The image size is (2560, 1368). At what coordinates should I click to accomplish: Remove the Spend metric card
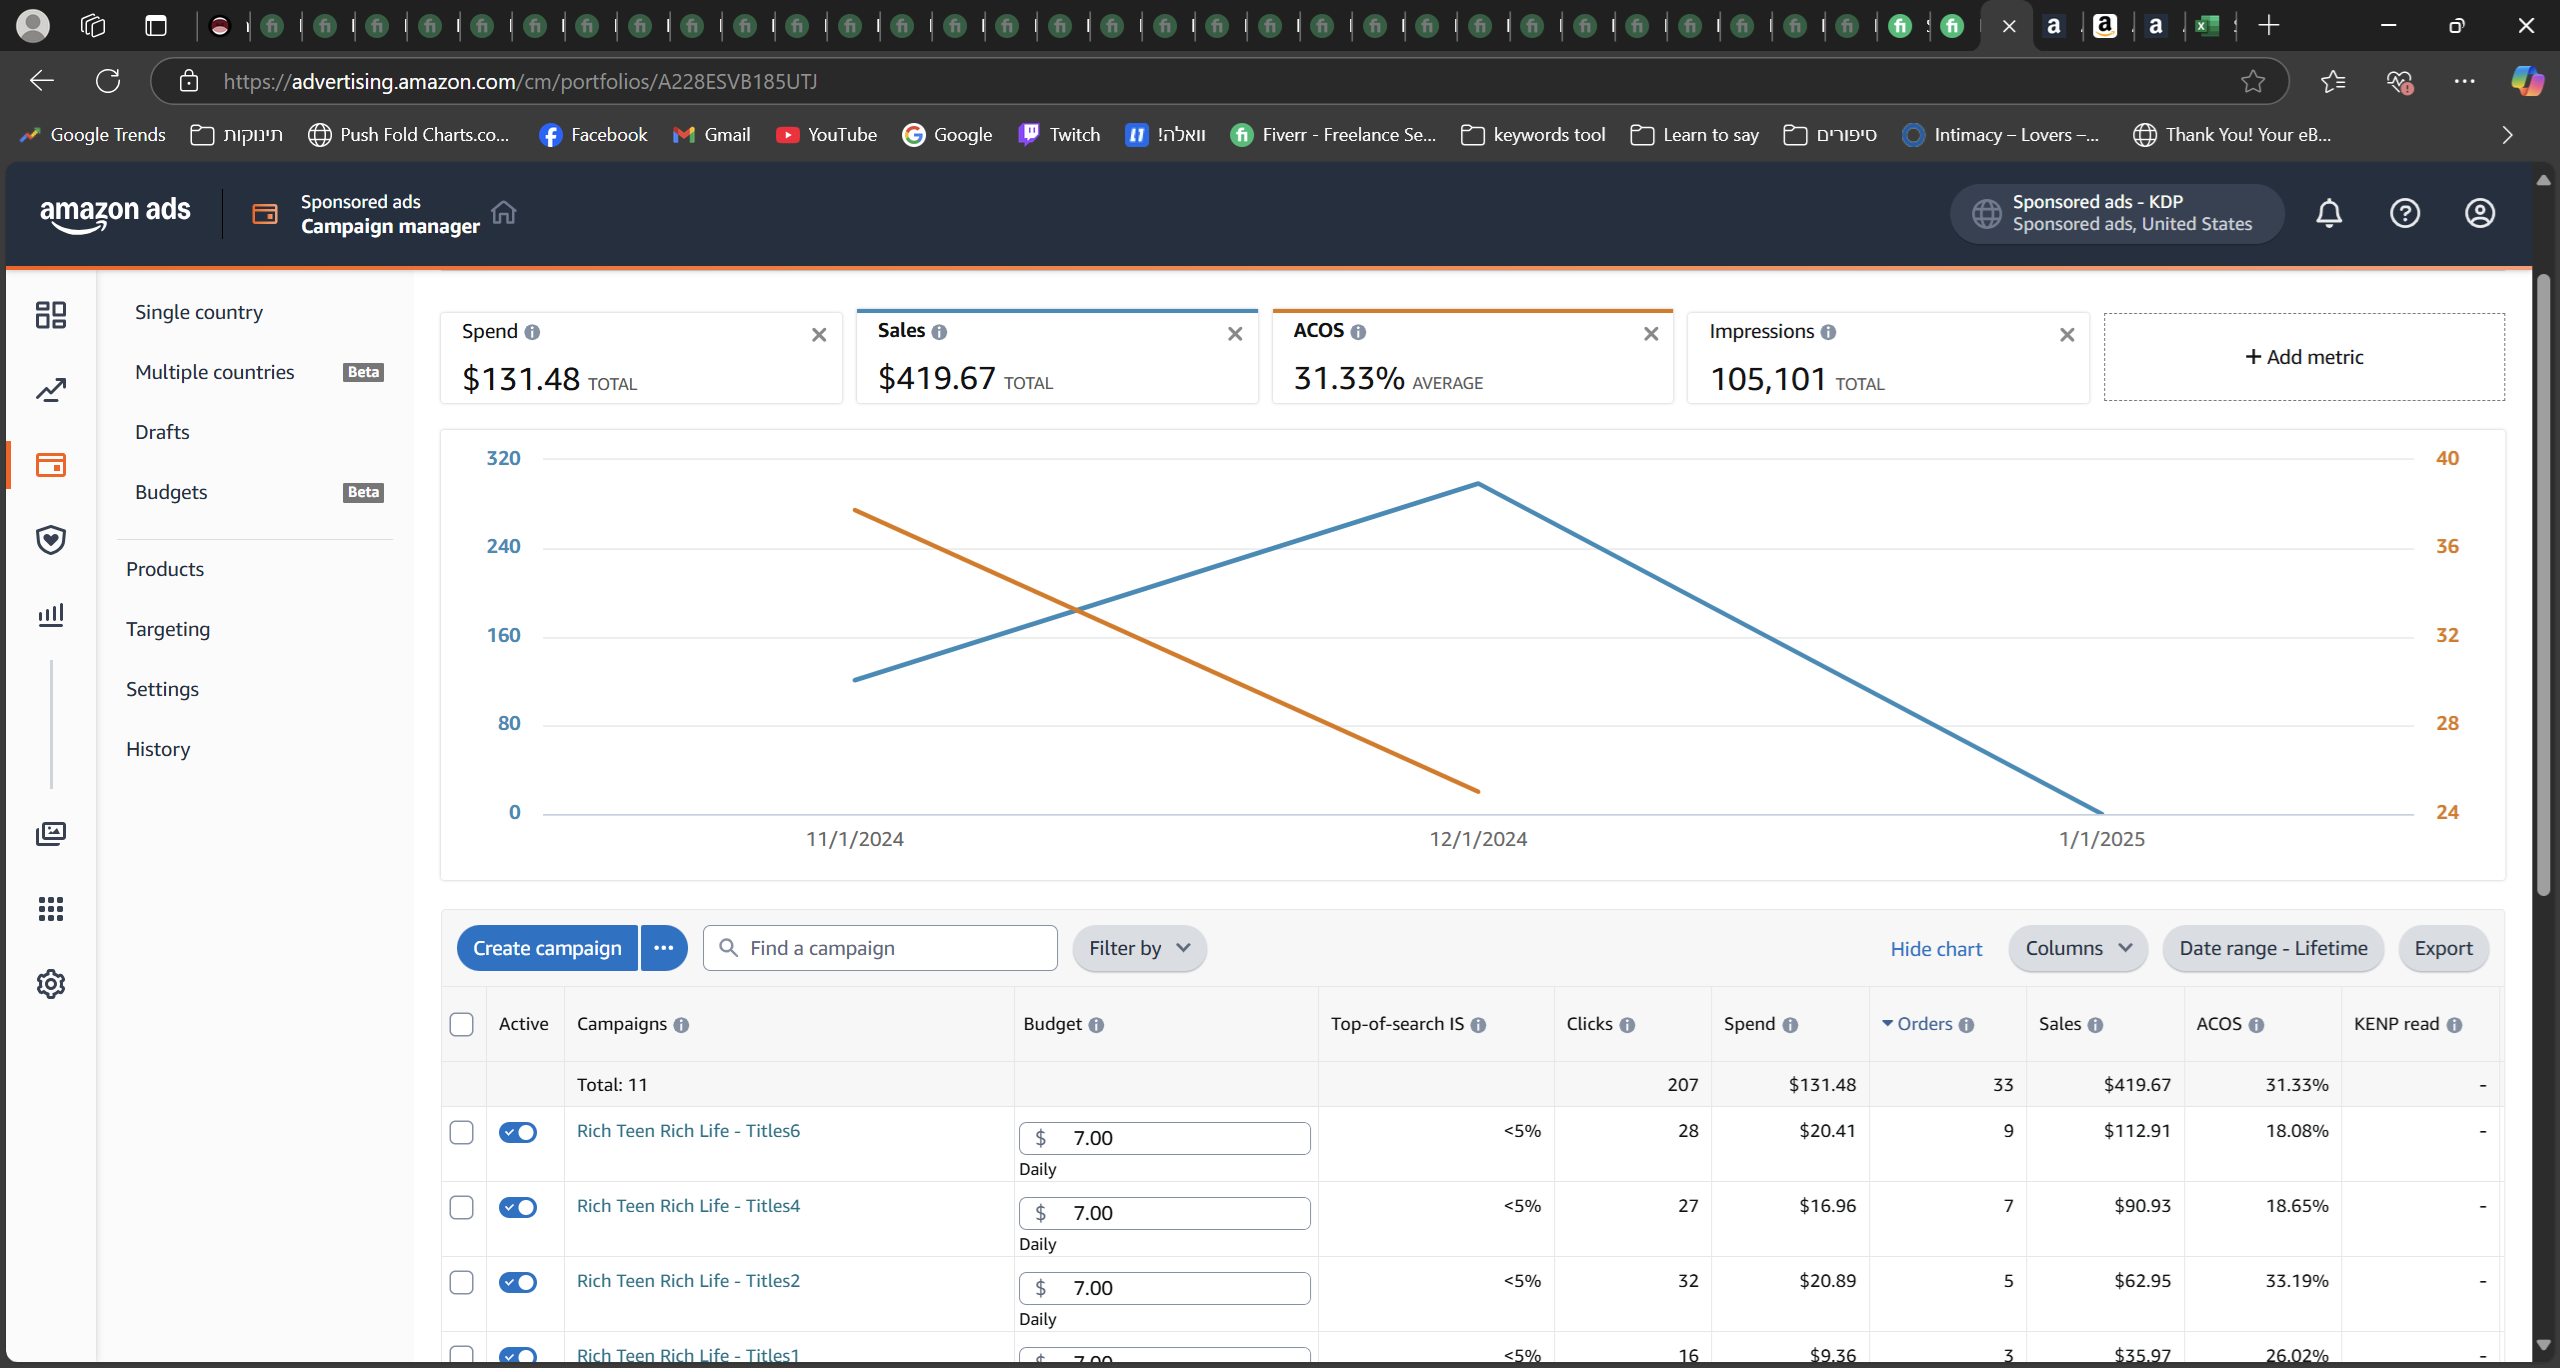(x=819, y=335)
